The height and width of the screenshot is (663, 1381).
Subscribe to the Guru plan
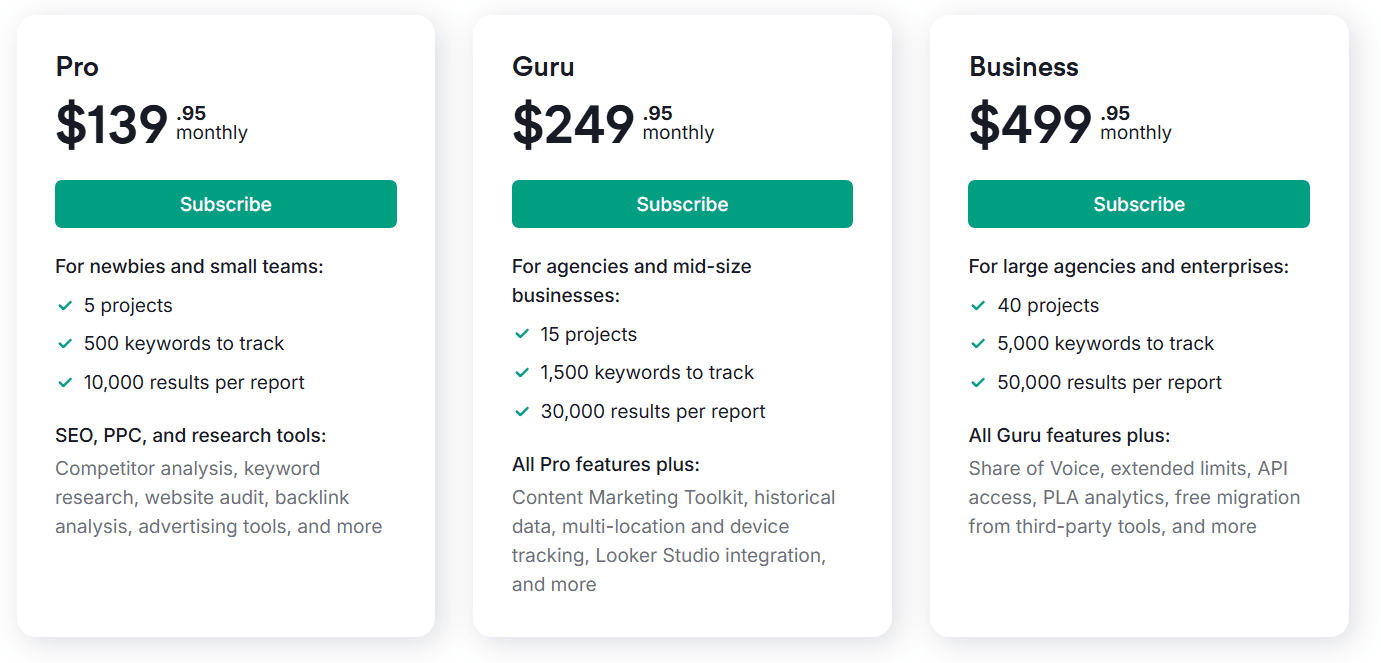pyautogui.click(x=681, y=203)
